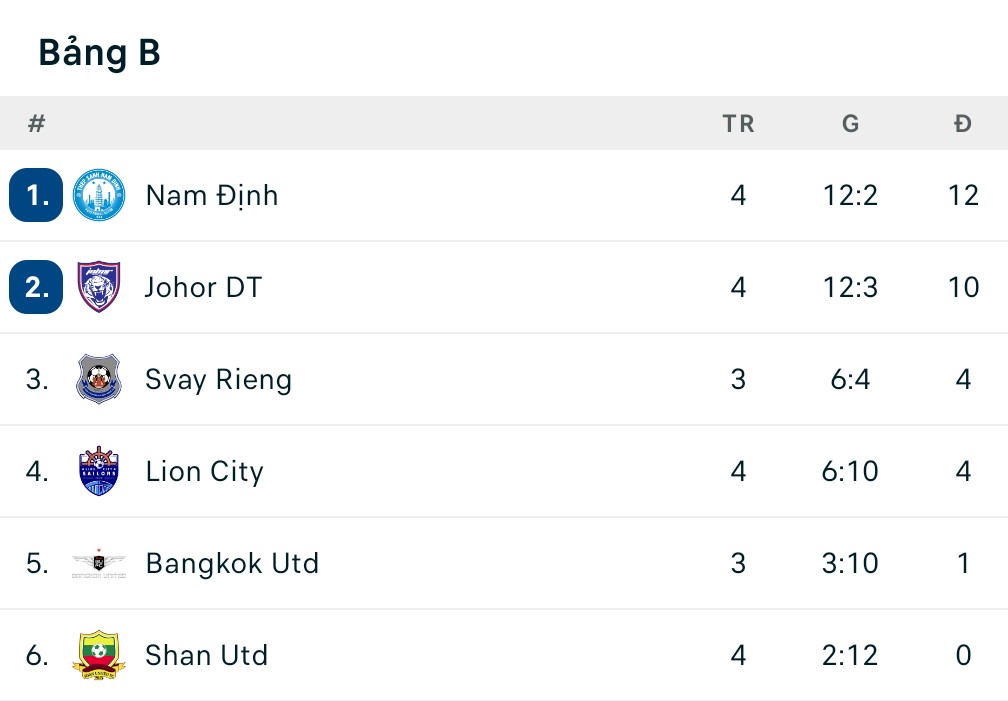The image size is (1008, 701).
Task: Click the Lion City Sailors crest
Action: 99,471
